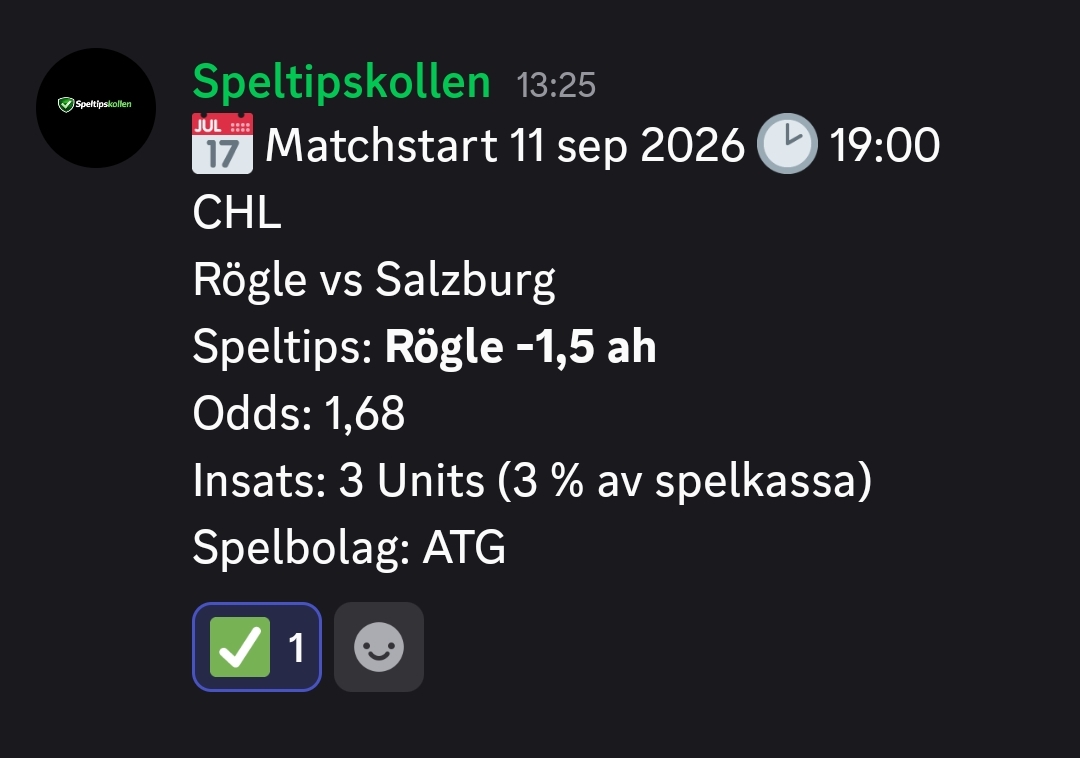Click the bold Rögle -1,5 ah tip
1080x758 pixels.
520,346
